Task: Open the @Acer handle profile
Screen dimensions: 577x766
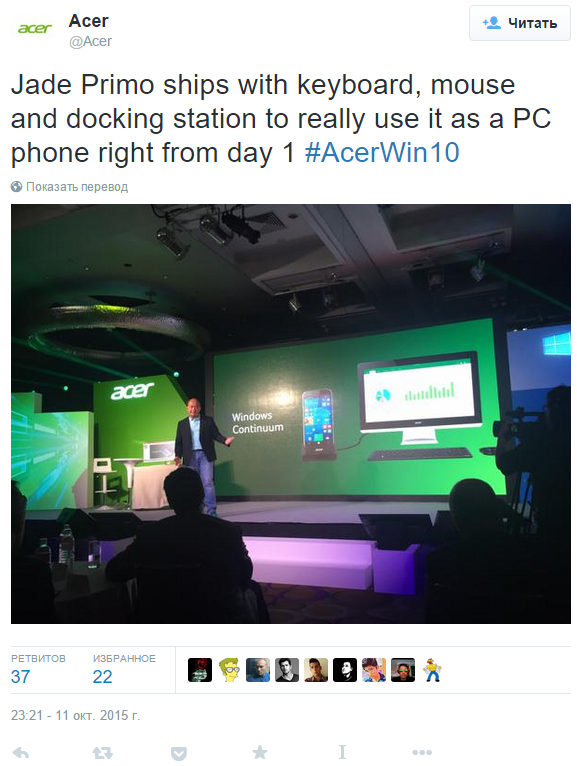Action: tap(90, 42)
